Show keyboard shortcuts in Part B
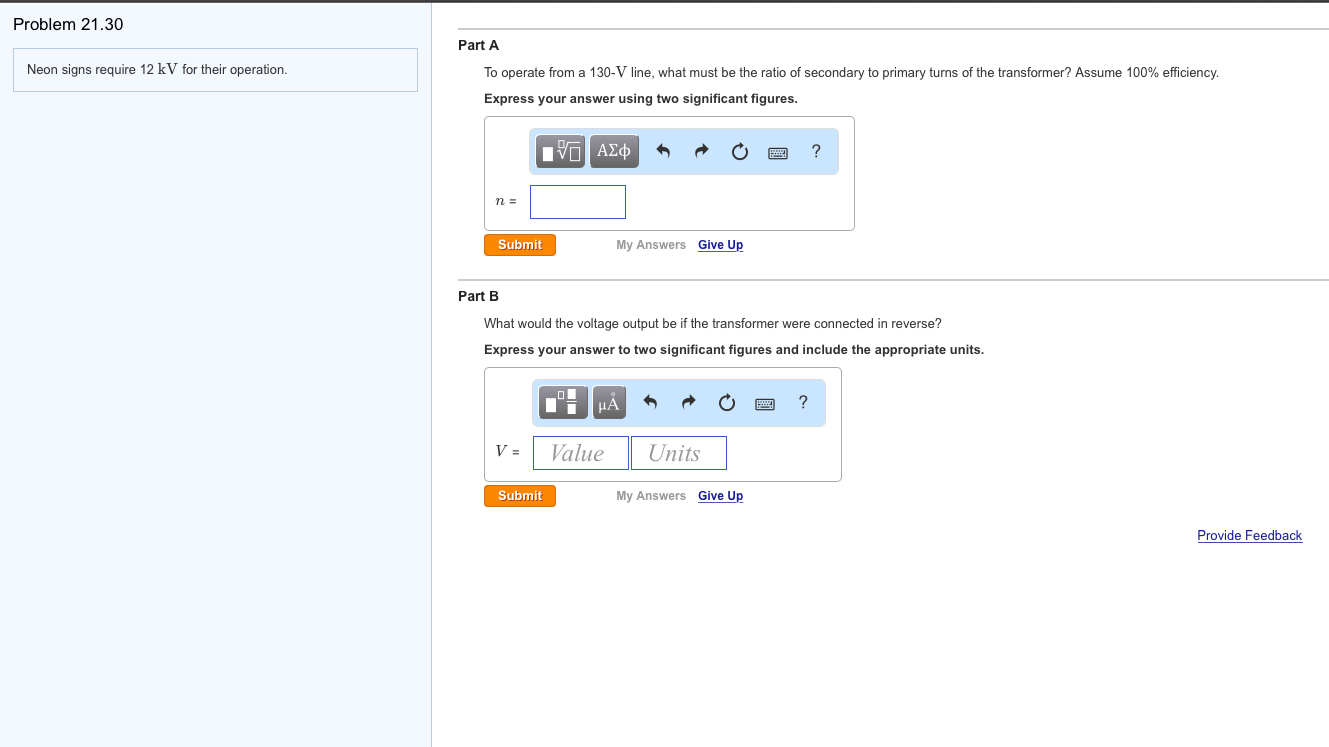The image size is (1329, 747). [x=765, y=404]
